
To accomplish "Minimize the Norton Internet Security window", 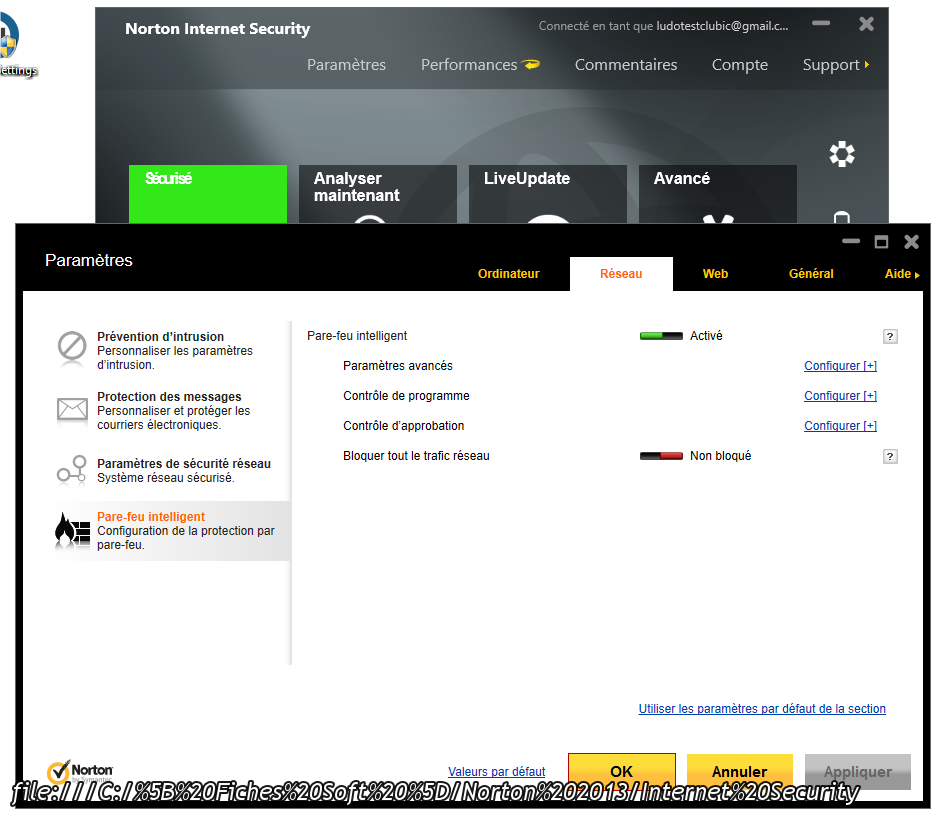I will [x=821, y=23].
